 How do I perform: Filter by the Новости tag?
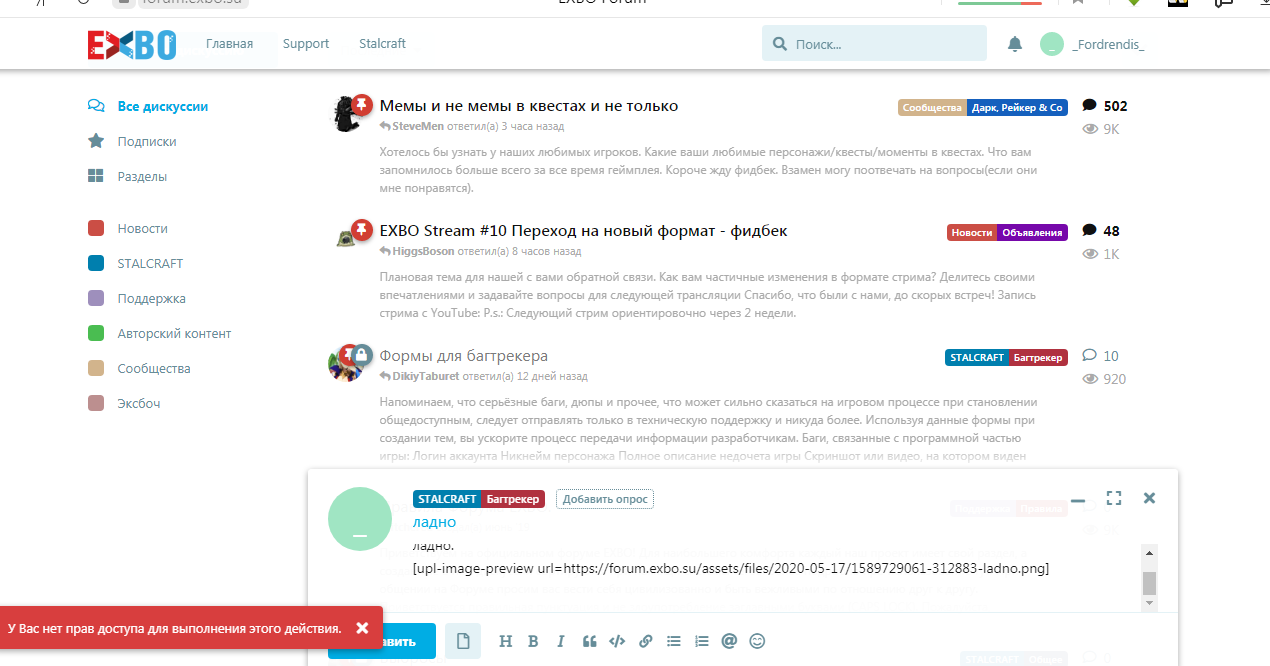(128, 228)
